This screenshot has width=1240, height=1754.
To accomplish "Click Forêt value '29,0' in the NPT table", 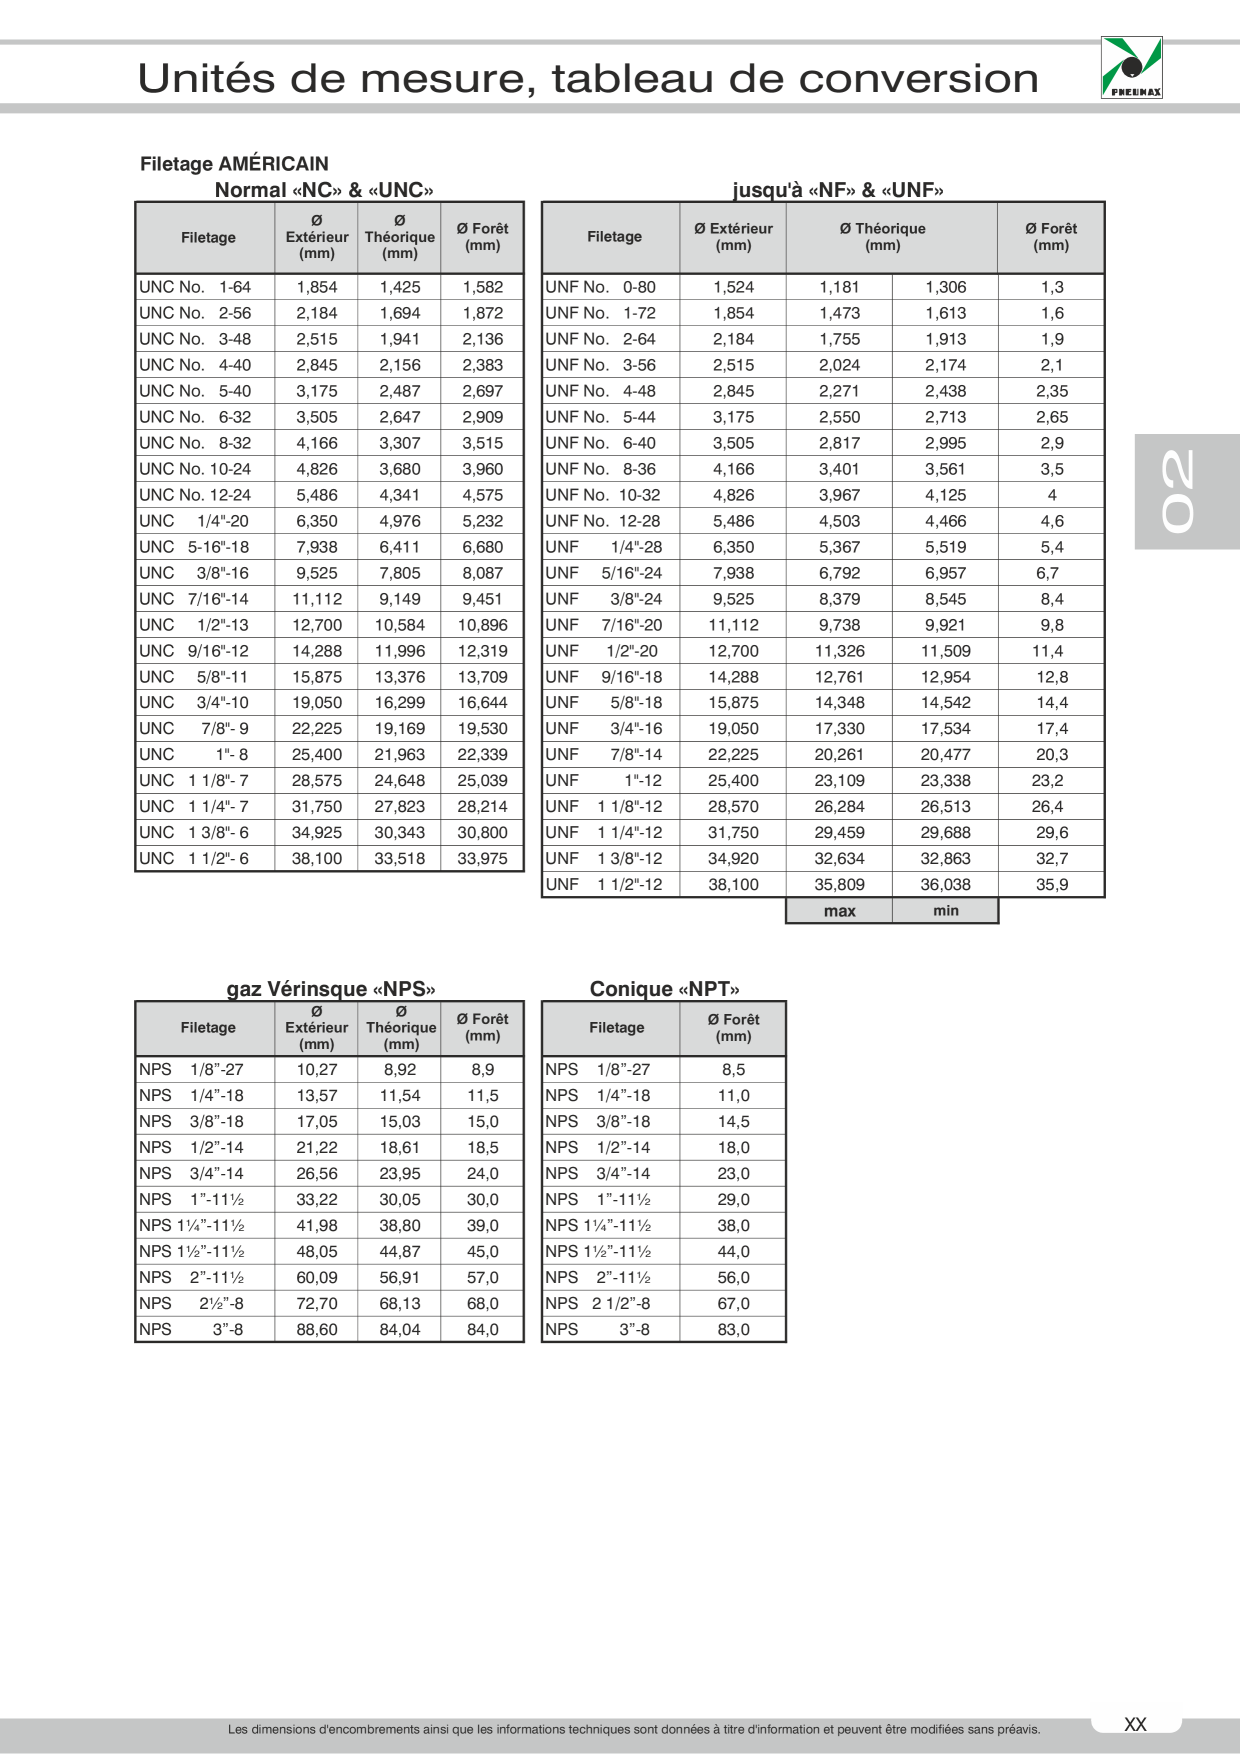I will tap(734, 1200).
